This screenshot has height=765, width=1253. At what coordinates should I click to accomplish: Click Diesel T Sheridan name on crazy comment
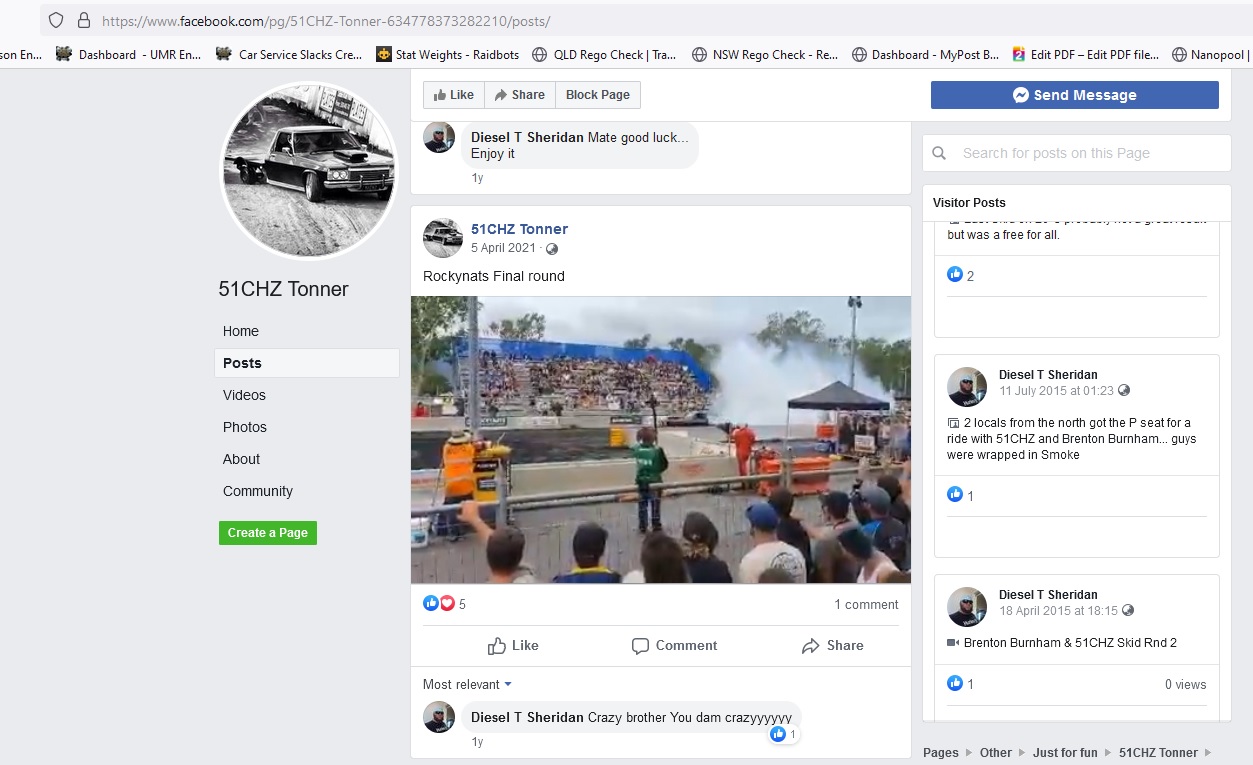tap(527, 717)
